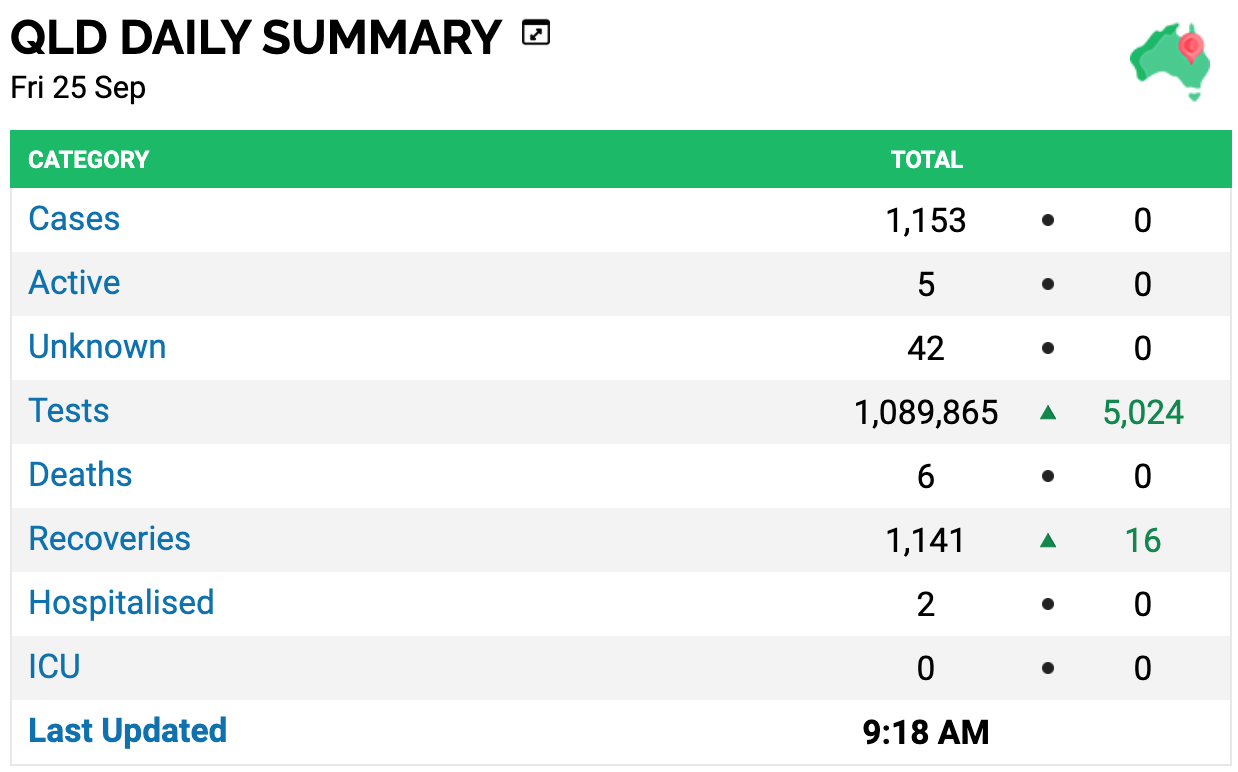The image size is (1238, 772).
Task: Click the dot indicator in ICU row
Action: tap(1048, 668)
